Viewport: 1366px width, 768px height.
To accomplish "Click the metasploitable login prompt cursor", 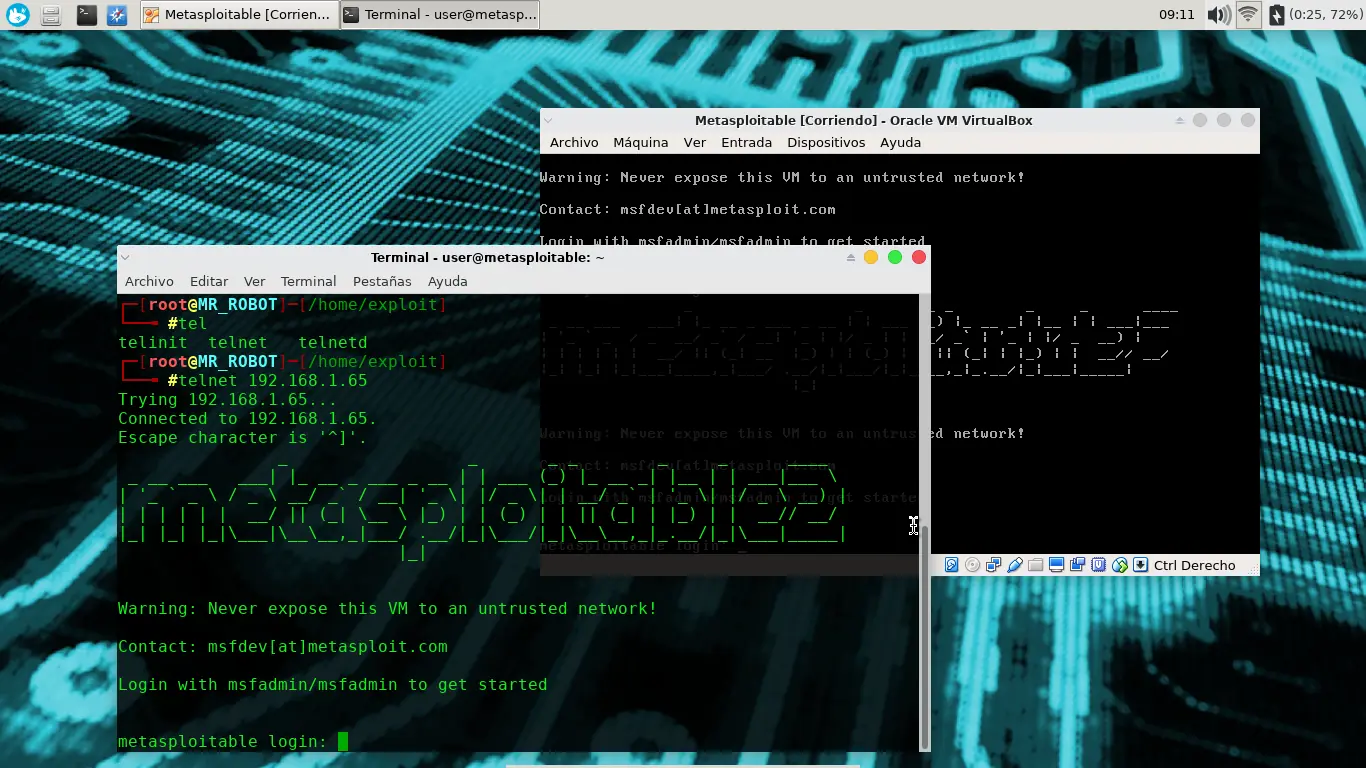I will pos(343,741).
